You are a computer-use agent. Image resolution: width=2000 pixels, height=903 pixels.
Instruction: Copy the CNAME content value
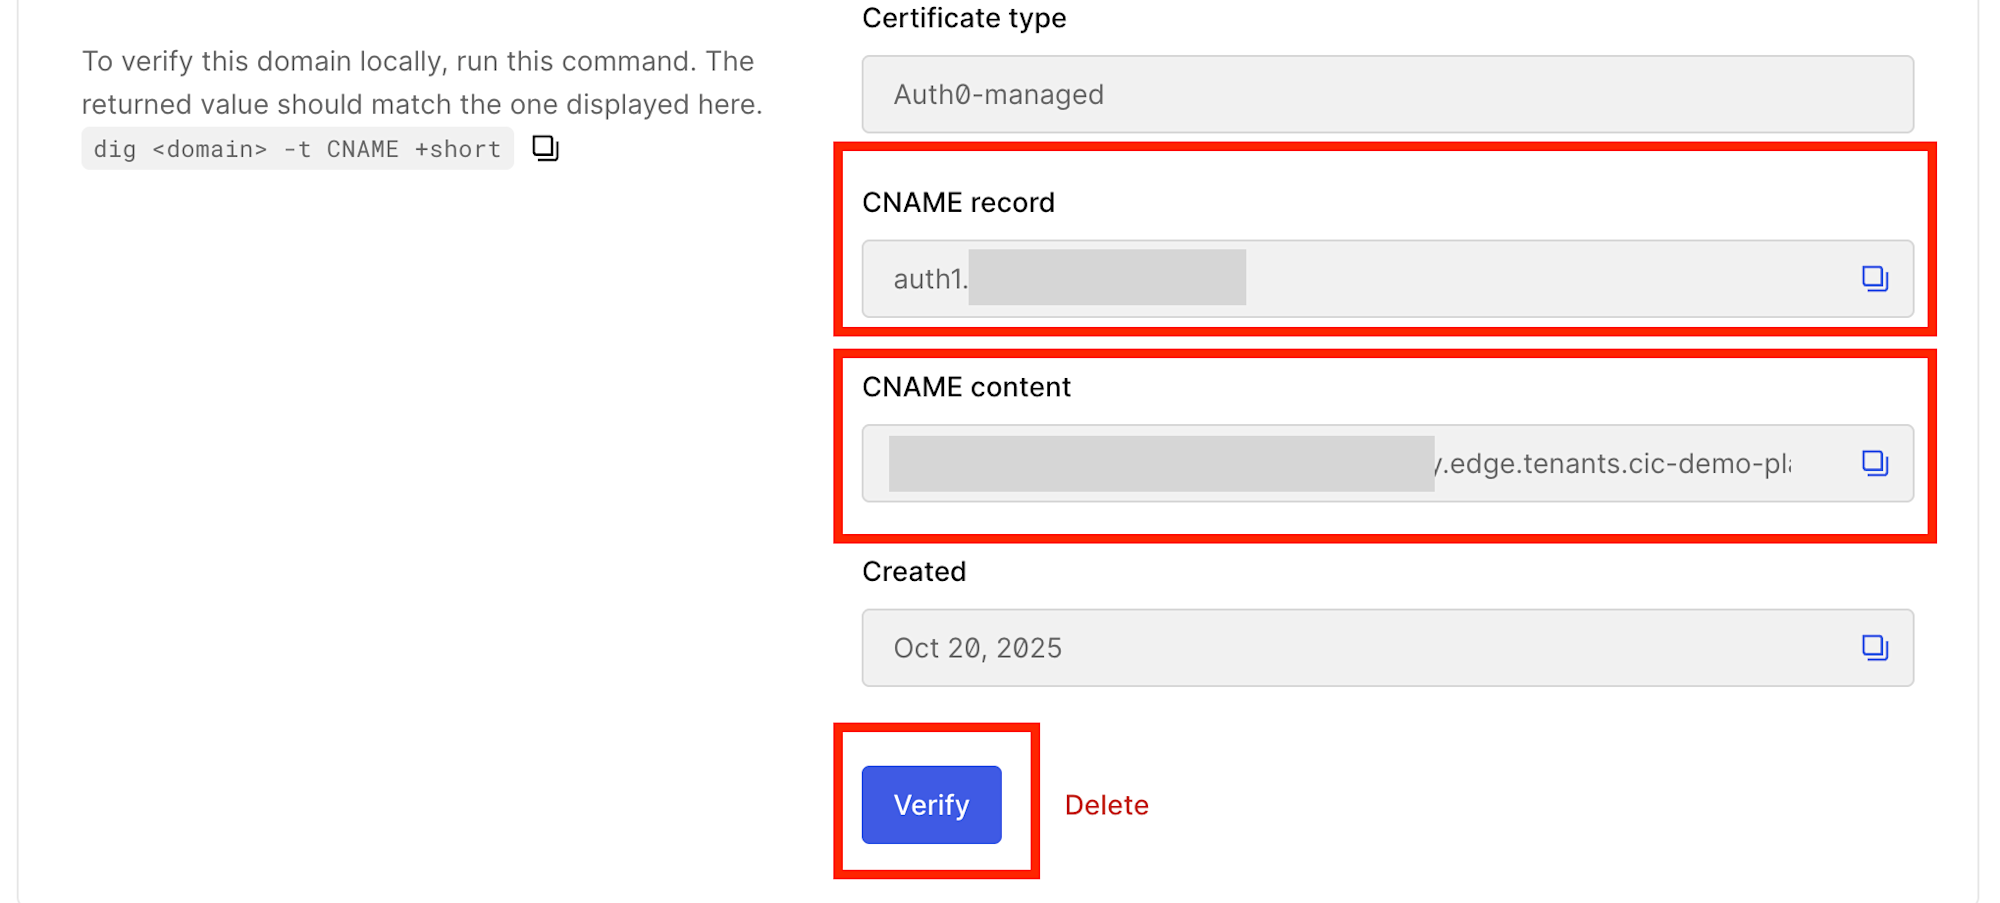[x=1874, y=463]
